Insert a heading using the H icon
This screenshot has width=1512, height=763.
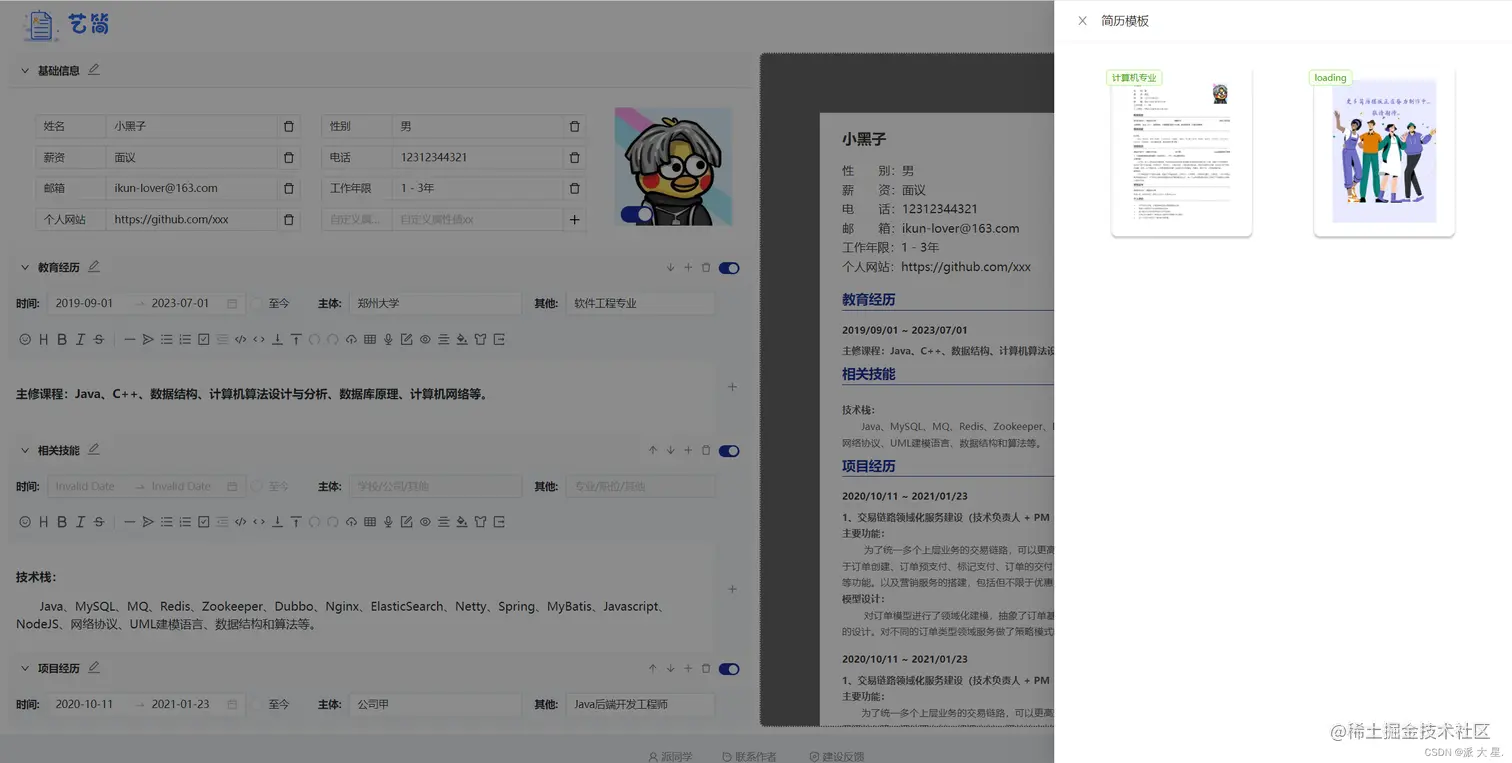tap(45, 338)
